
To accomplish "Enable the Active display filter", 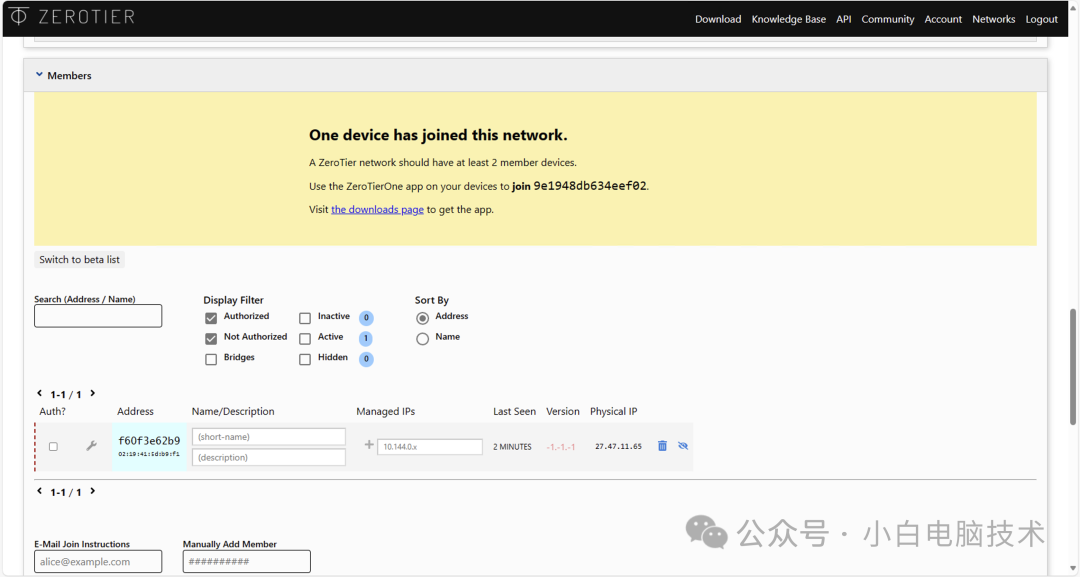I will (304, 339).
